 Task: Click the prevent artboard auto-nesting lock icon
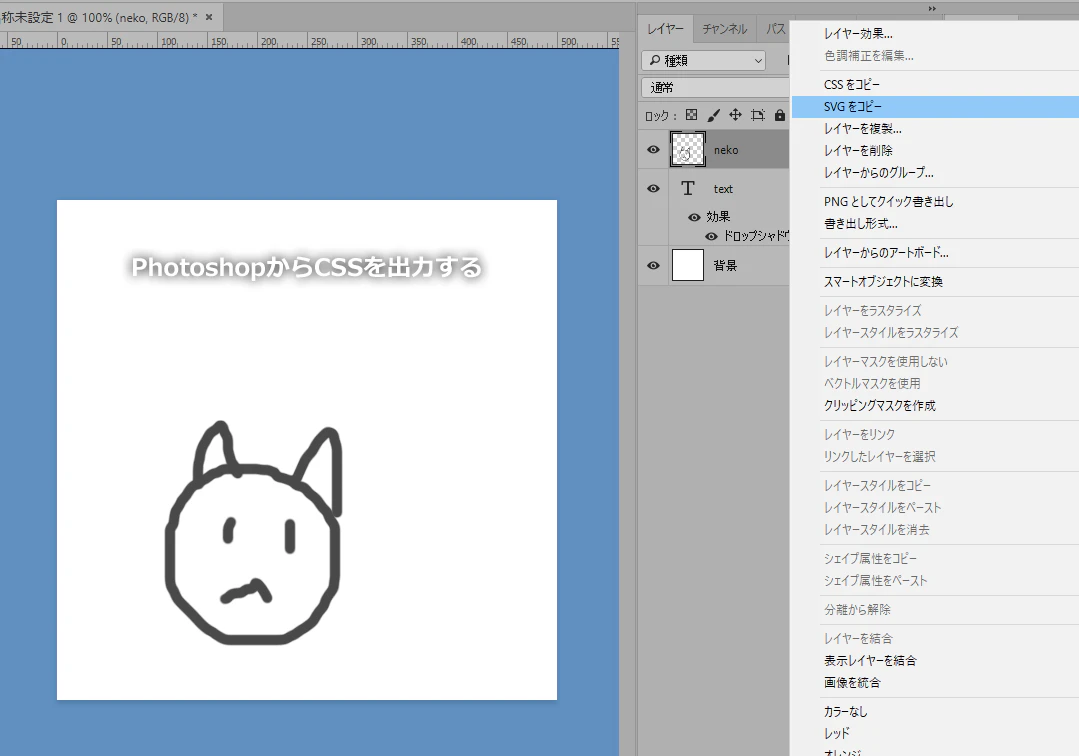758,115
